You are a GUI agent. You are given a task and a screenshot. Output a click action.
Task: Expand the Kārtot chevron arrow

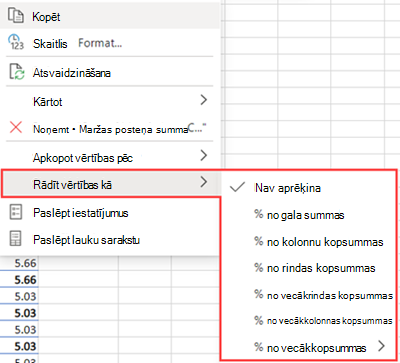tap(204, 100)
